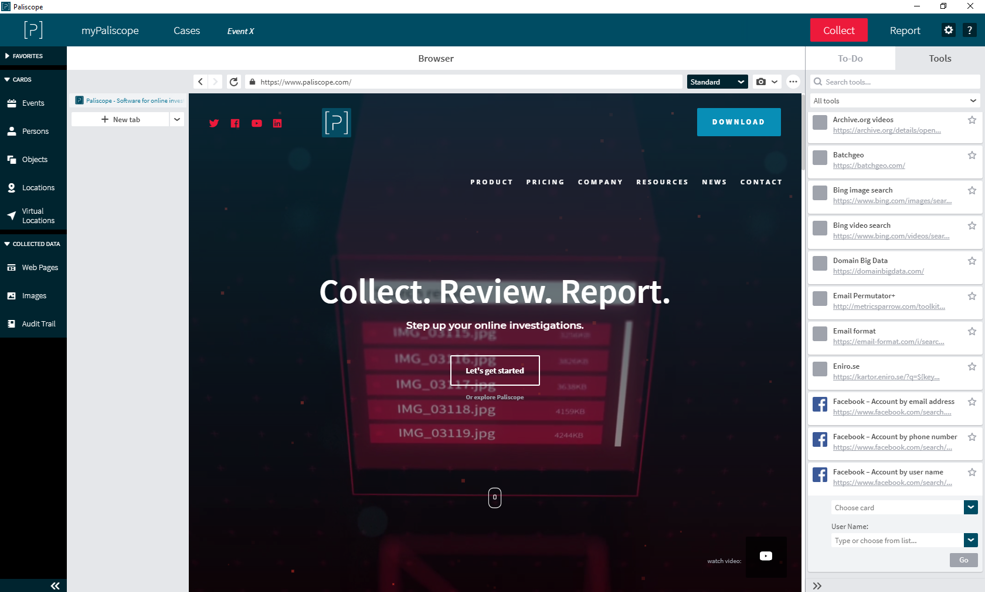Click the browser back arrow
The width and height of the screenshot is (985, 592).
200,82
